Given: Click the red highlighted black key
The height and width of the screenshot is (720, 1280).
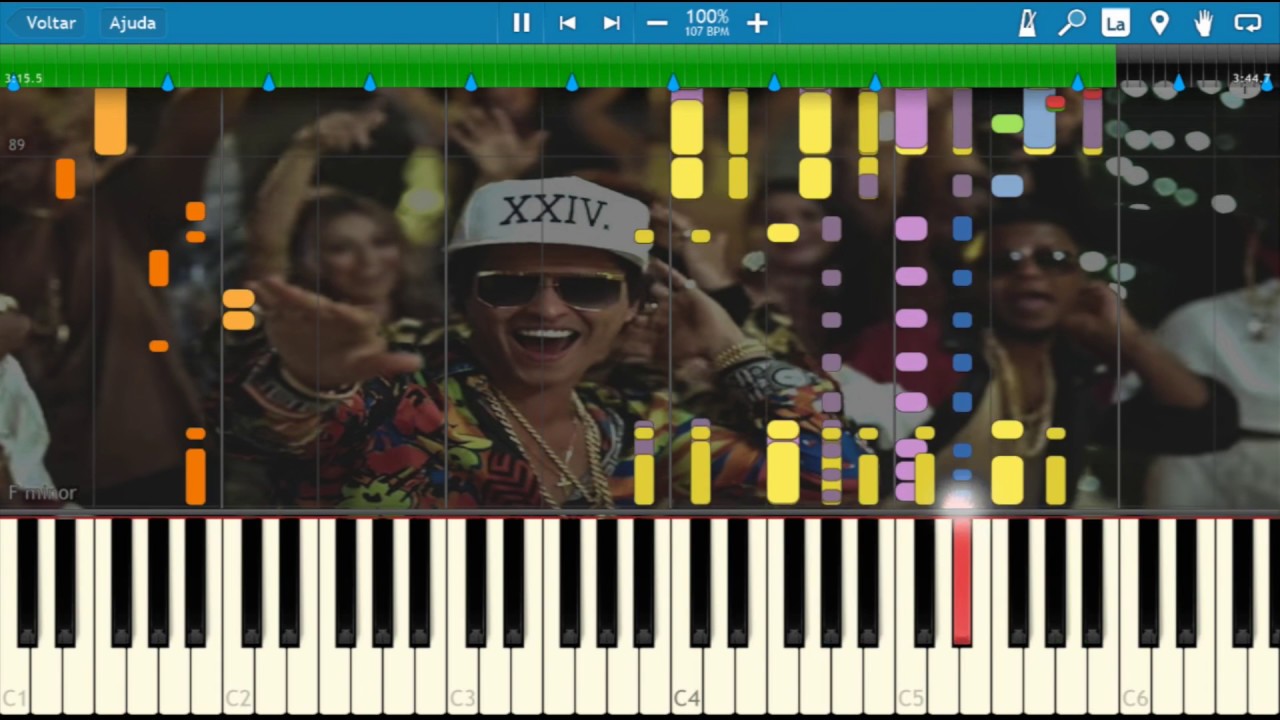Looking at the screenshot, I should [x=962, y=580].
